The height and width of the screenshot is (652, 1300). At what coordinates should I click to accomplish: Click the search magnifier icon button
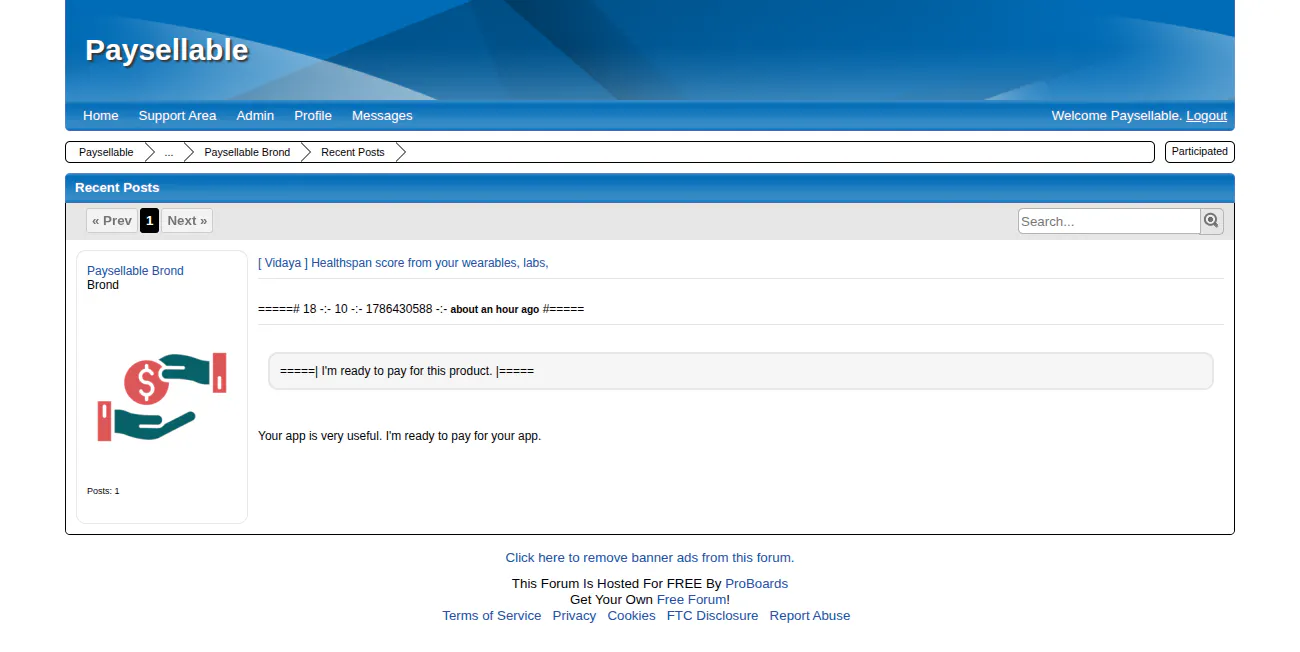click(x=1211, y=221)
